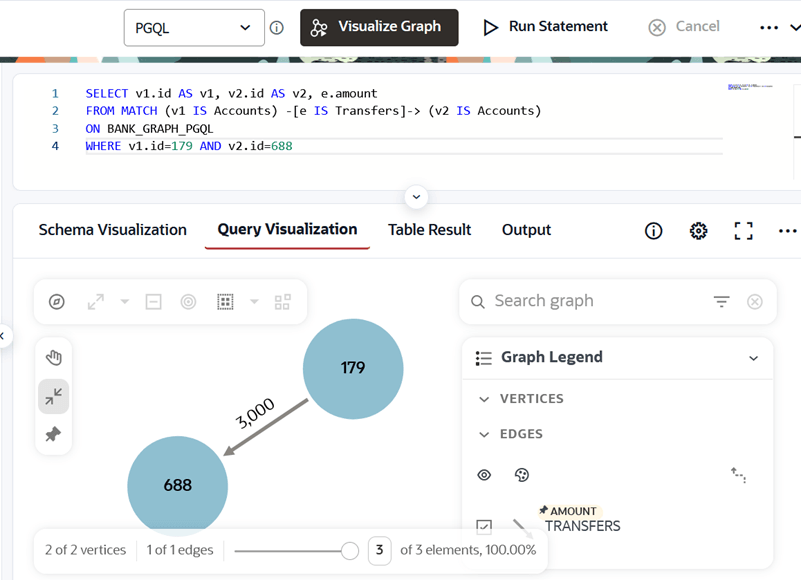Select vertex 179 in graph
Image resolution: width=801 pixels, height=580 pixels.
[x=353, y=369]
